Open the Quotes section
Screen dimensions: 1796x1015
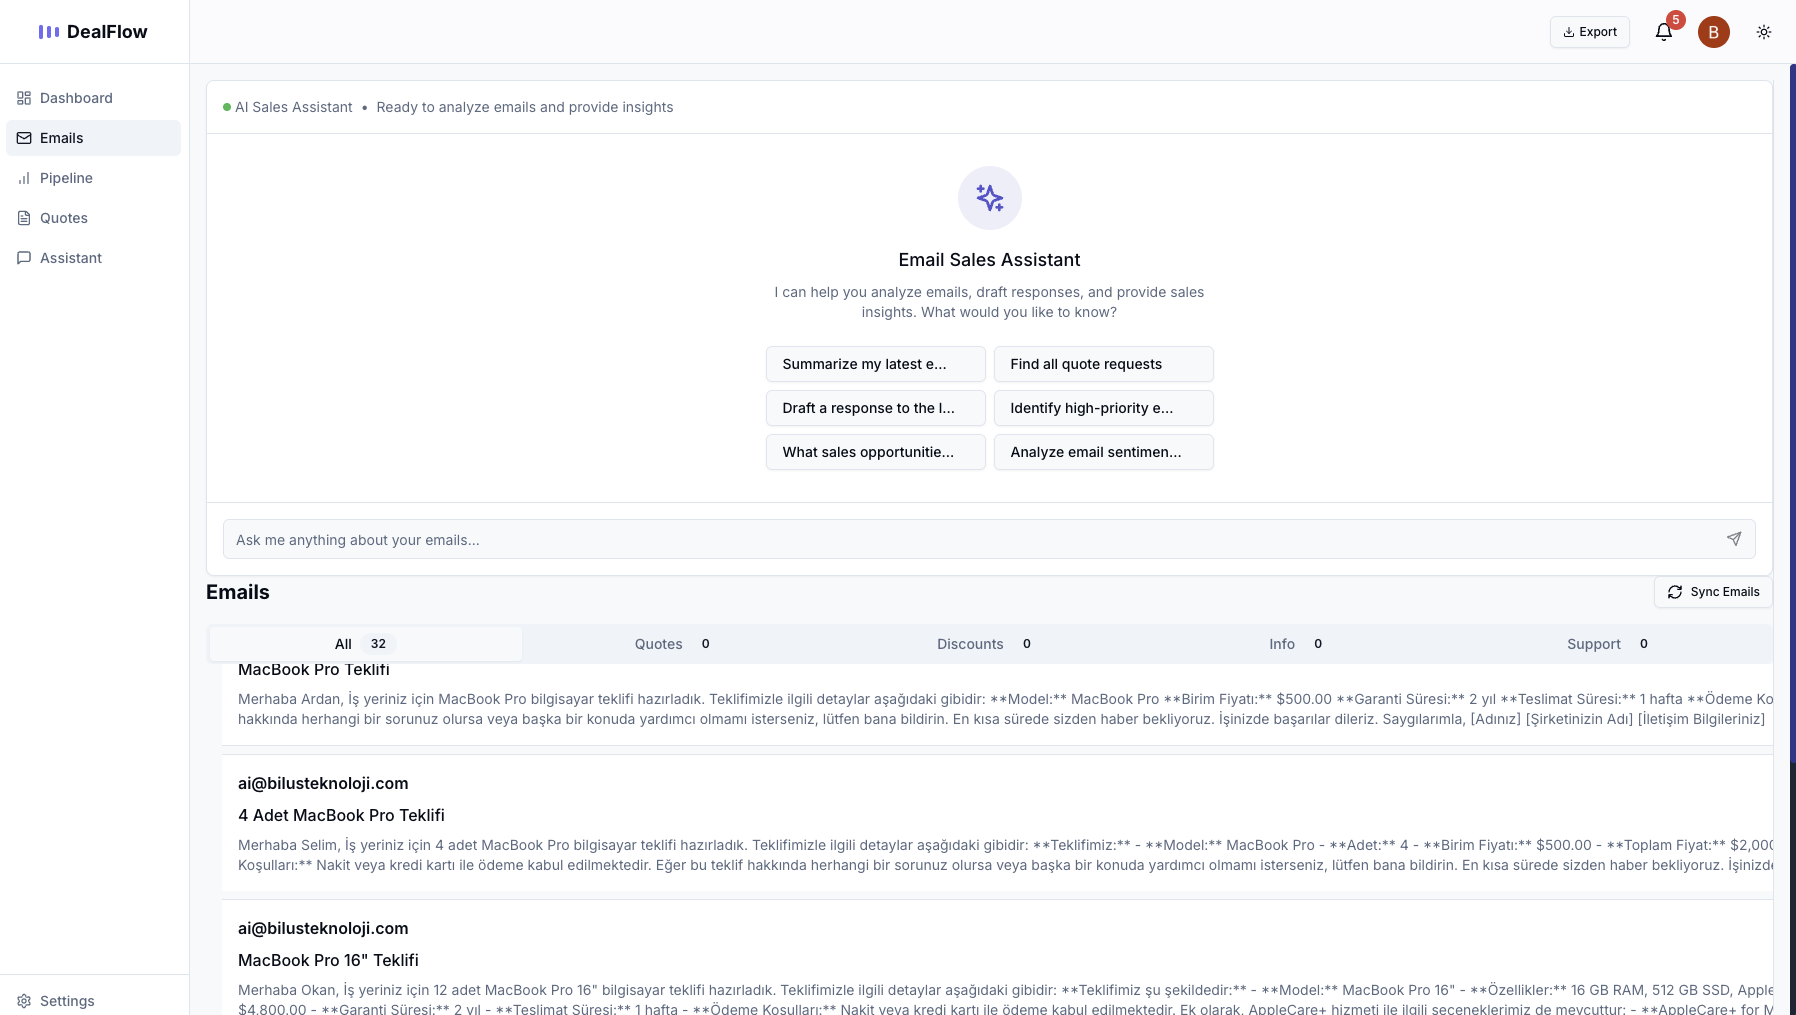point(63,217)
